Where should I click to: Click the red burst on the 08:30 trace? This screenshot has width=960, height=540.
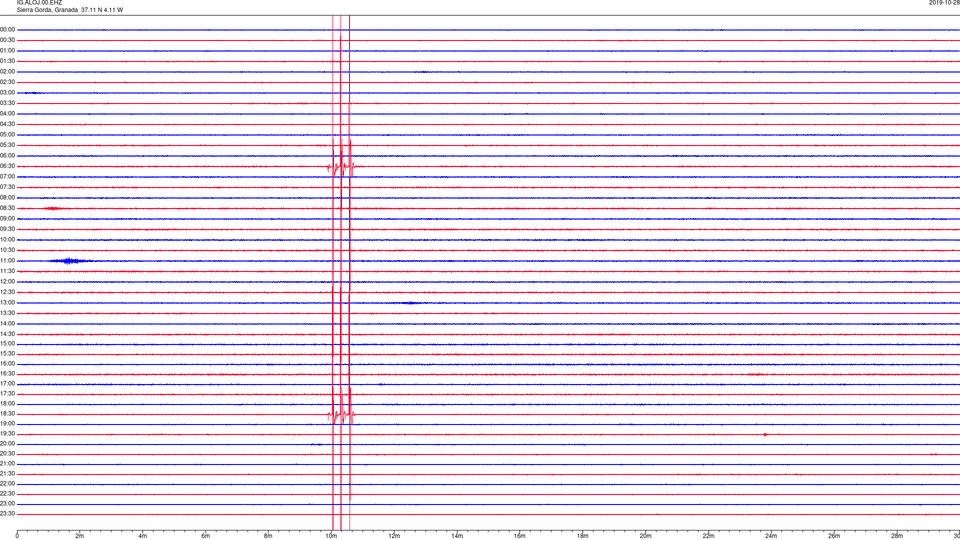[x=53, y=209]
